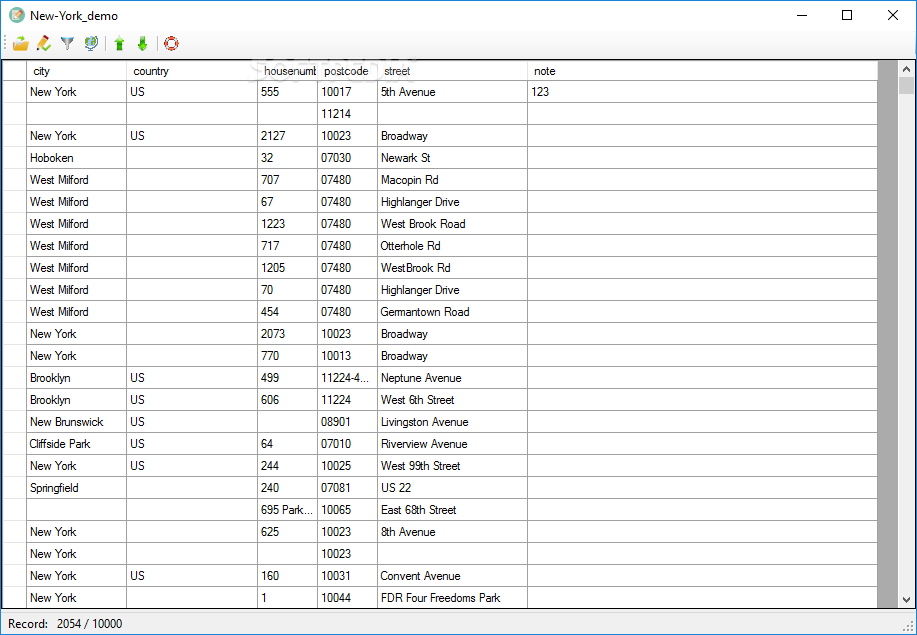Click the green down arrow icon

[142, 43]
